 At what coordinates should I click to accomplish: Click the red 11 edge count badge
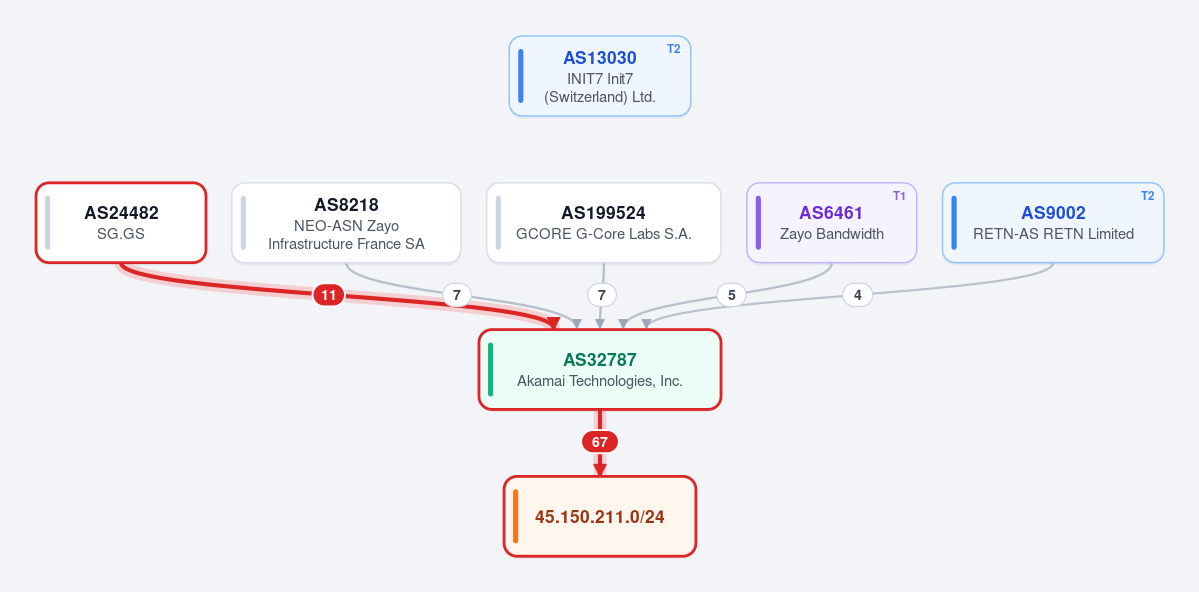click(328, 294)
